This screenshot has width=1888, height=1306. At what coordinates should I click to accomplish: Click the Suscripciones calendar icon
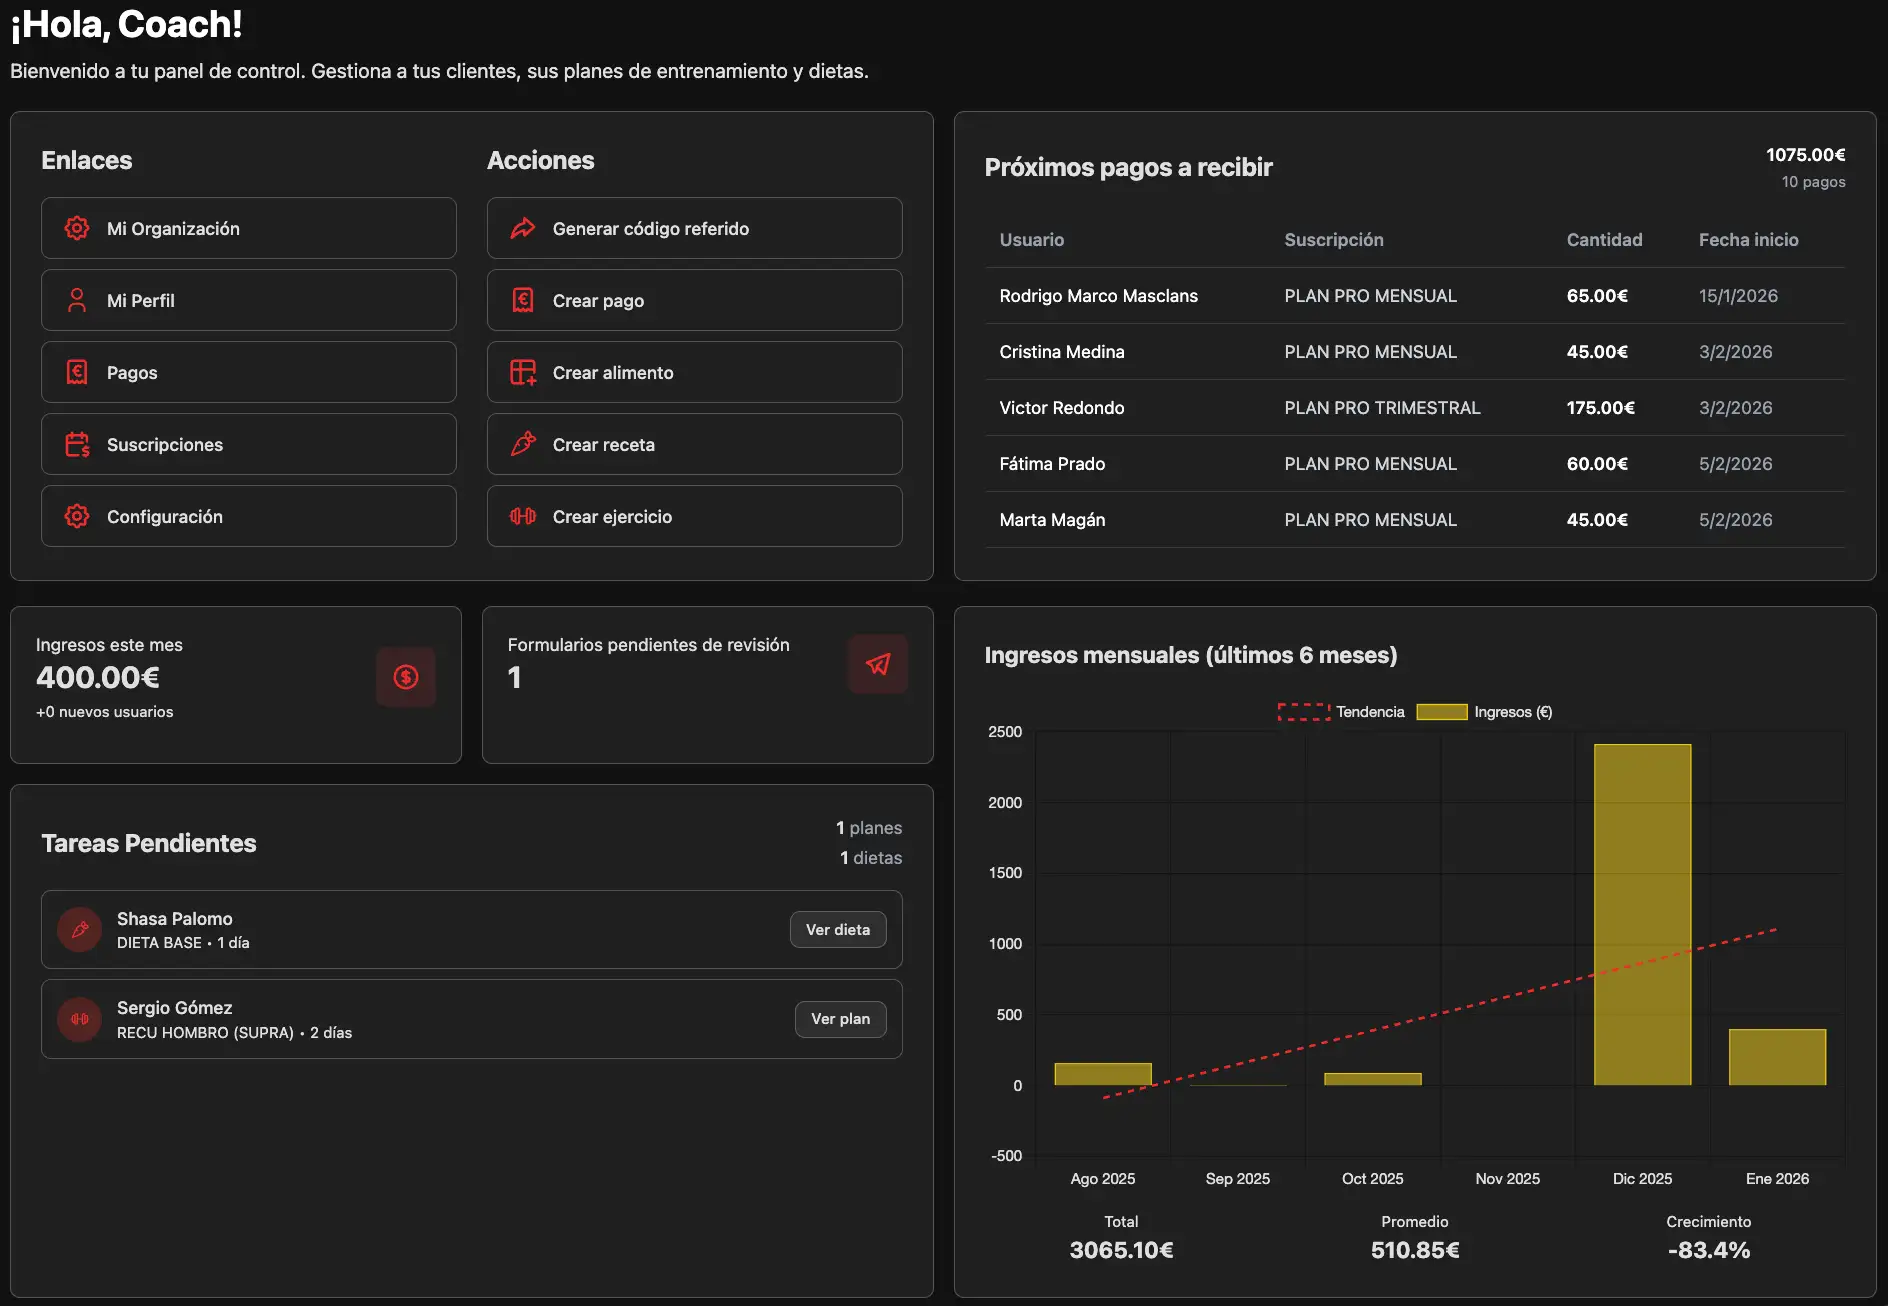[x=77, y=444]
